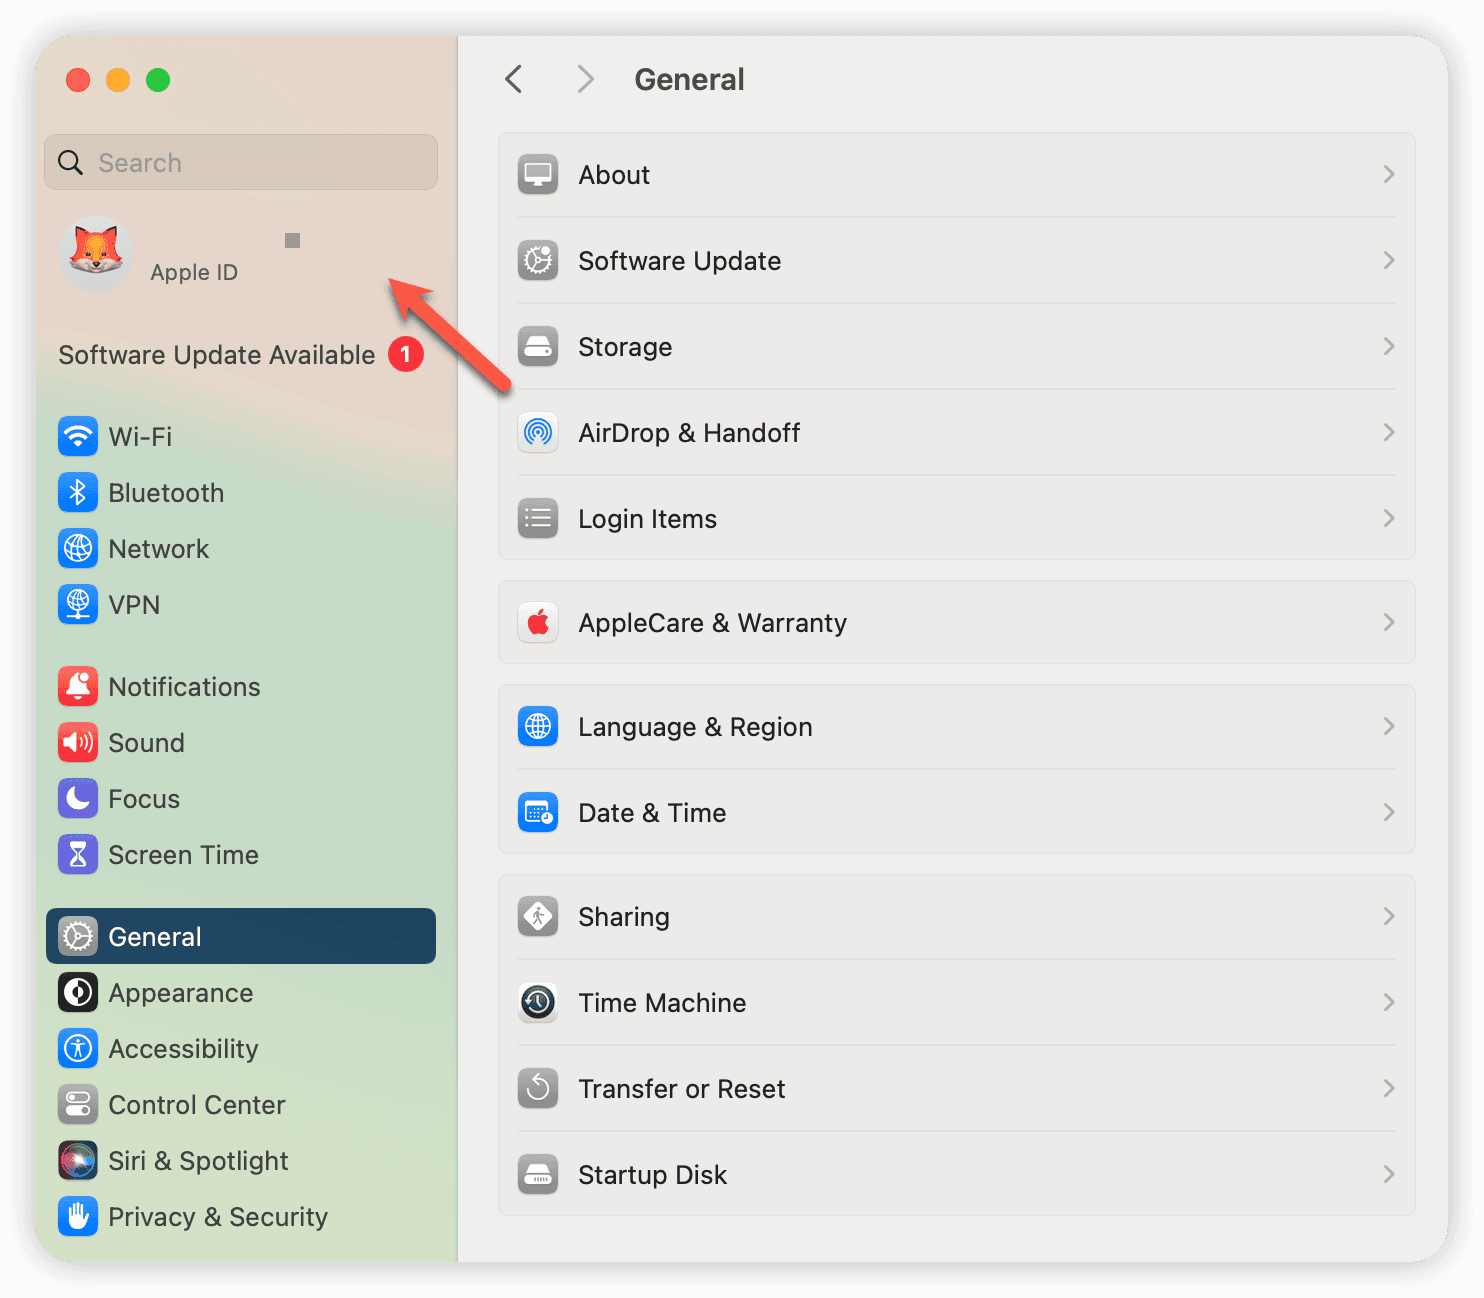Go back with the left arrow
The image size is (1484, 1298).
click(x=514, y=79)
